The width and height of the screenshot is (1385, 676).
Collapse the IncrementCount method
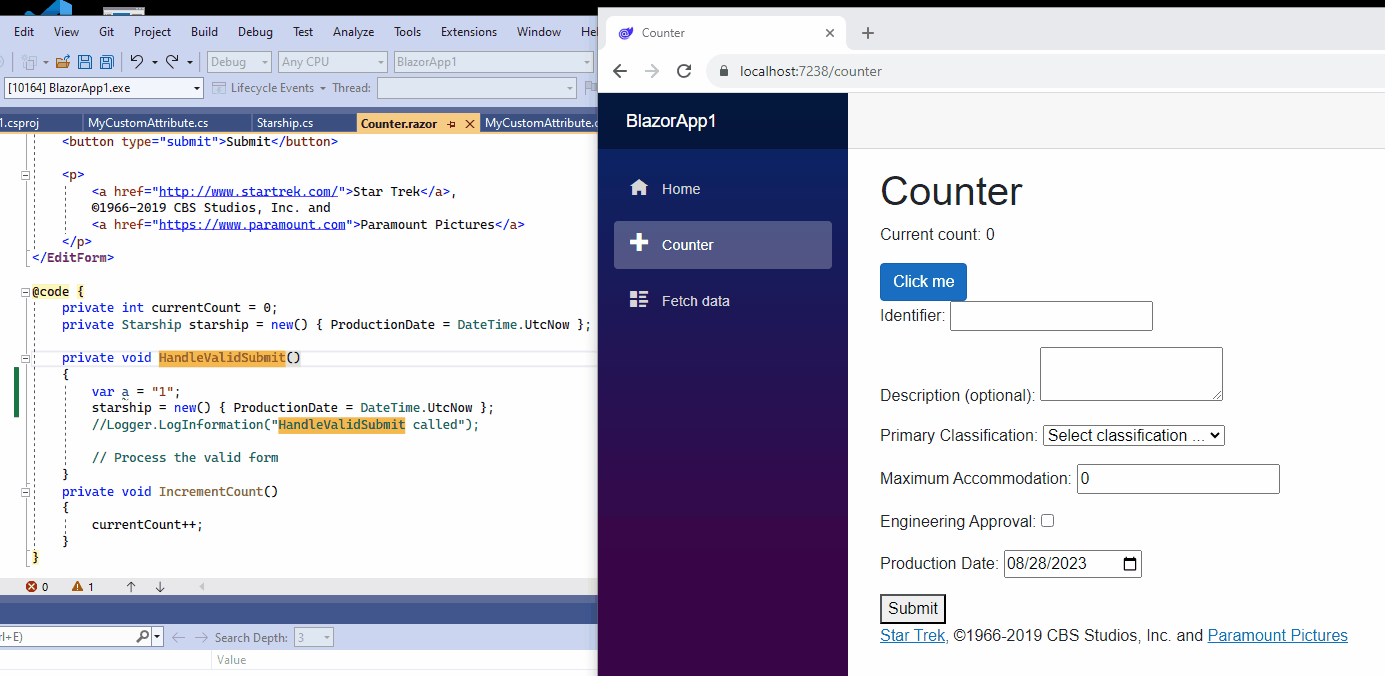25,492
